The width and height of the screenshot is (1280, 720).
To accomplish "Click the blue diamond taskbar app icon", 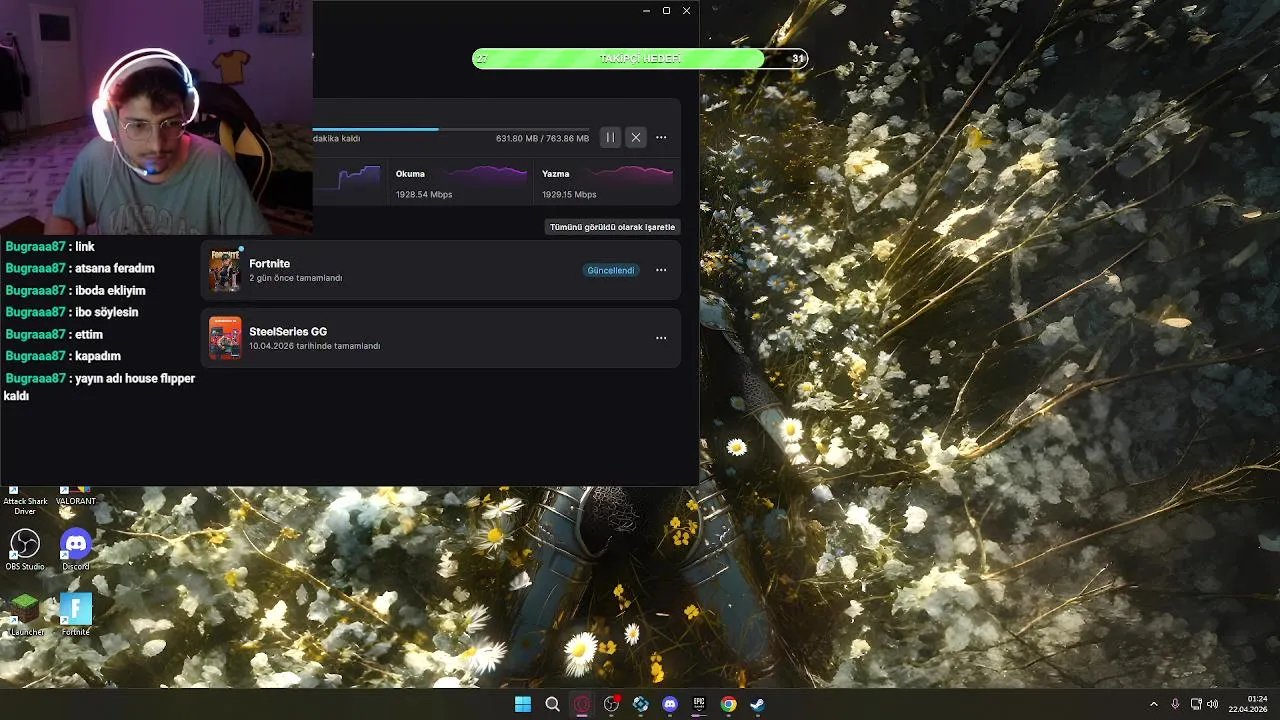I will (x=641, y=704).
